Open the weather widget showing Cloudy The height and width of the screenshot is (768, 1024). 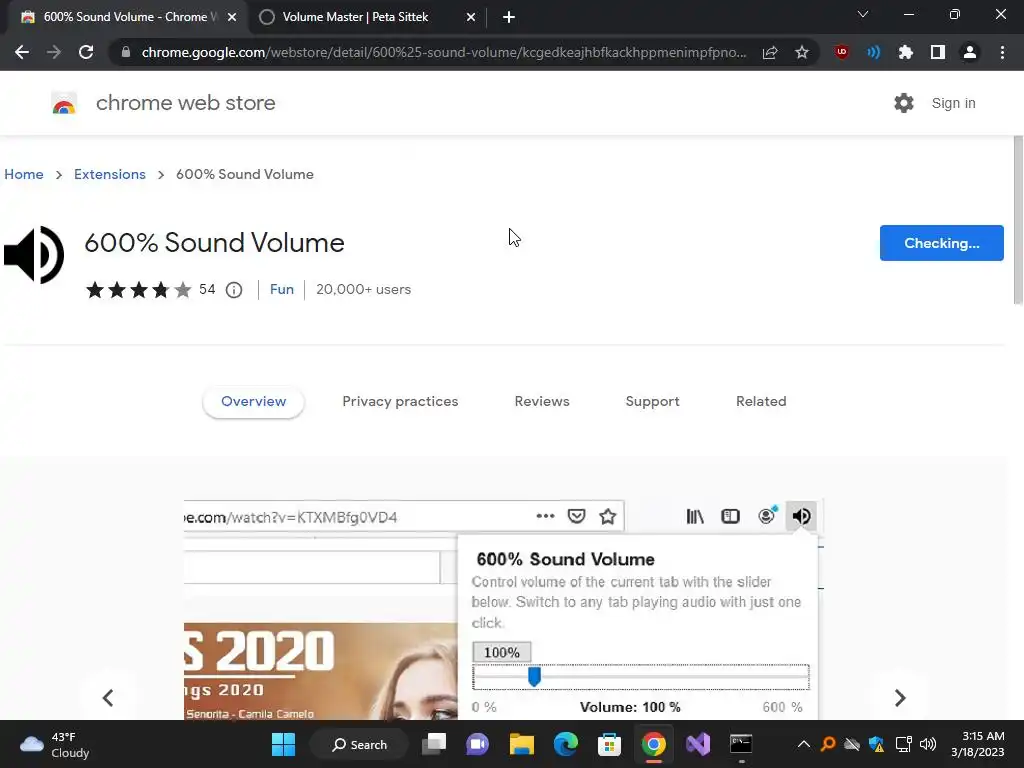[55, 744]
